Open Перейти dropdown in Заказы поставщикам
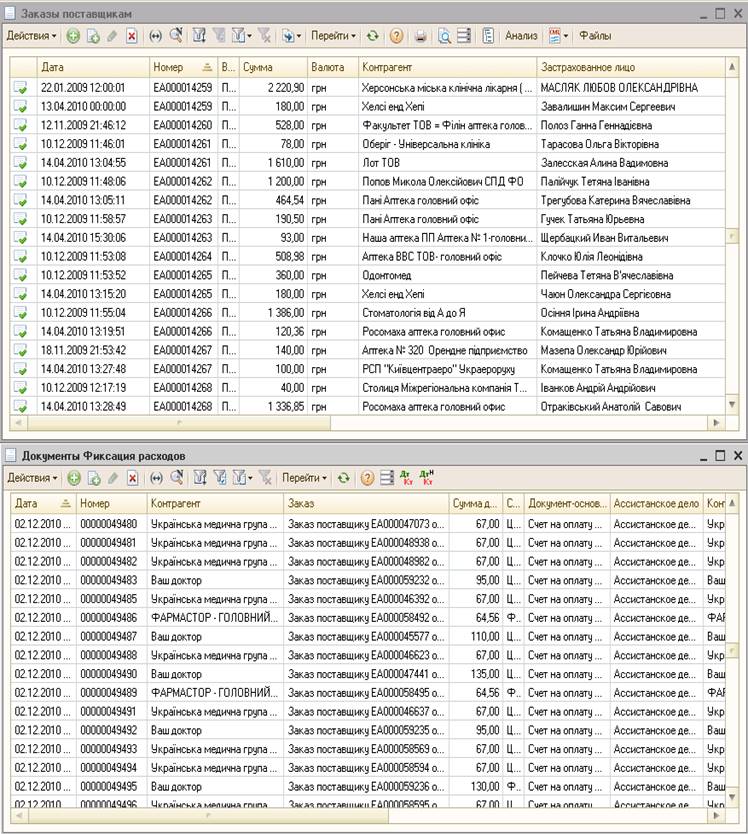Viewport: 748px width, 834px height. click(333, 36)
